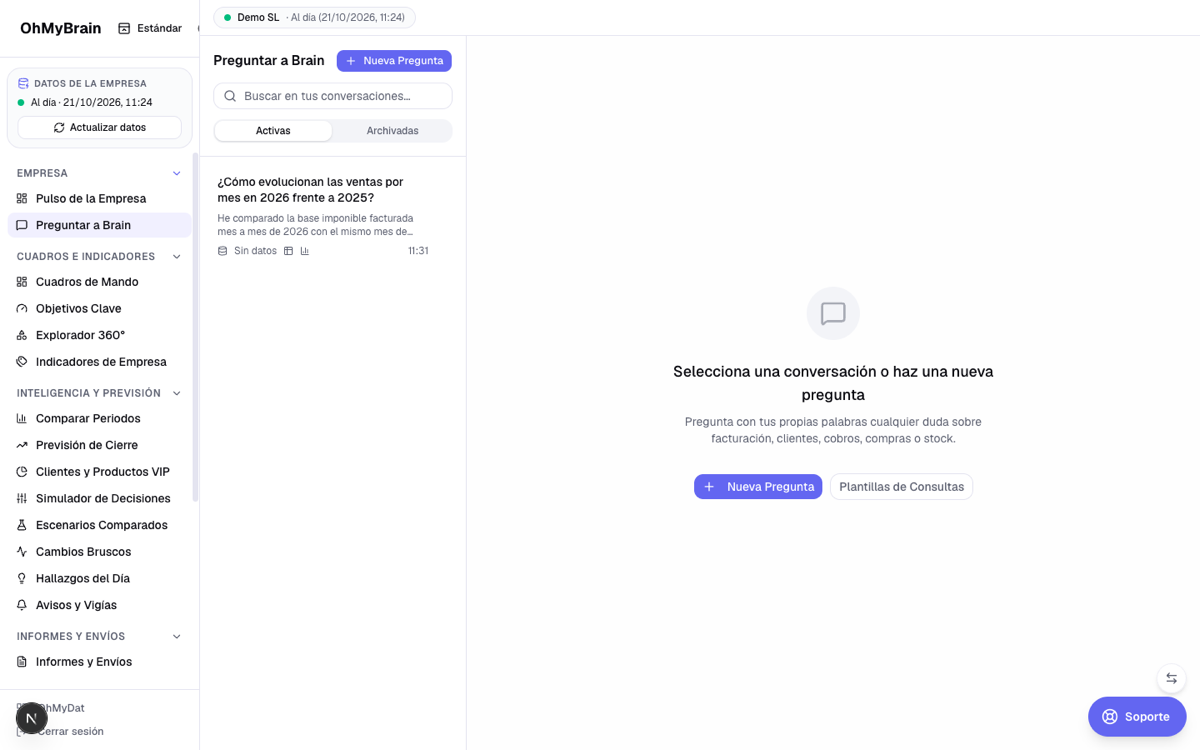Open Clientes y Productos VIP
The image size is (1200, 750).
(x=99, y=472)
